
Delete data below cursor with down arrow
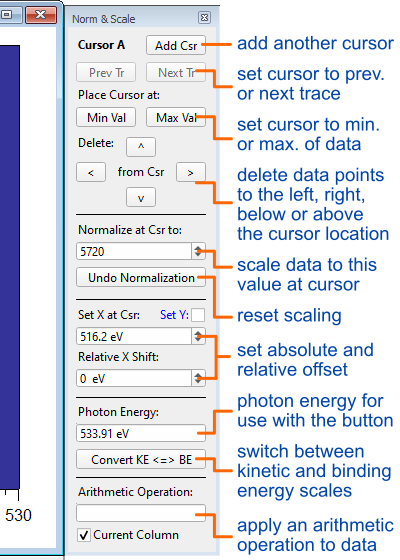coord(141,198)
